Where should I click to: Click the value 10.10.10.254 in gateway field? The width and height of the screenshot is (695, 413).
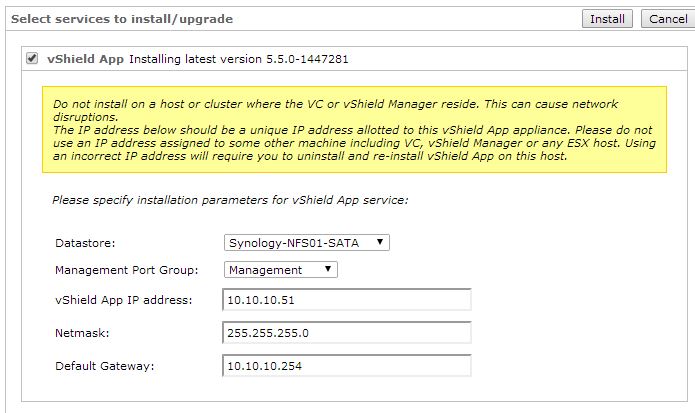click(x=266, y=366)
